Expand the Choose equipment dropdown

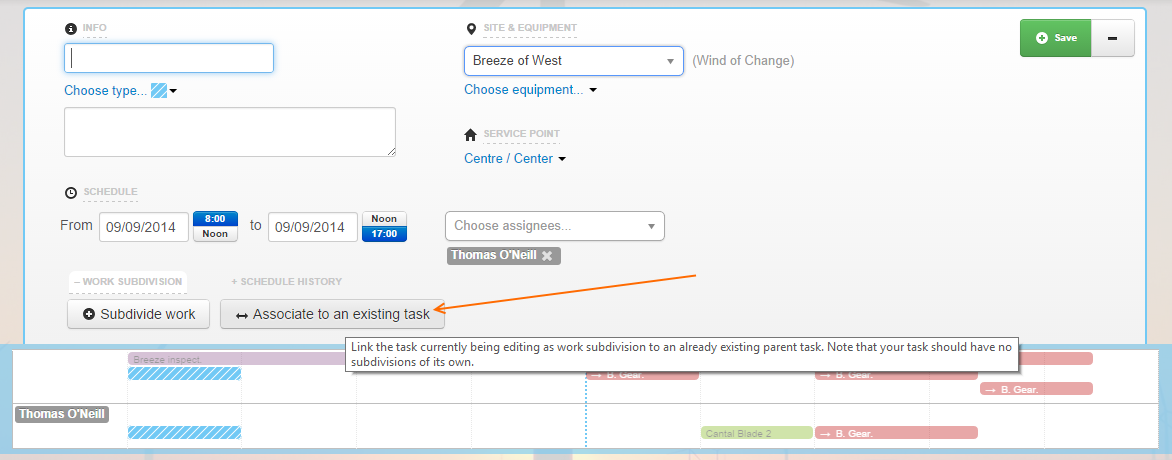point(530,90)
